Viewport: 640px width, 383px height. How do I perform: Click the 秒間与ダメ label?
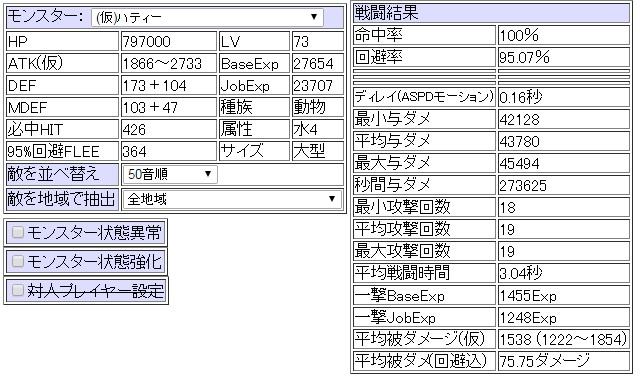coord(393,185)
